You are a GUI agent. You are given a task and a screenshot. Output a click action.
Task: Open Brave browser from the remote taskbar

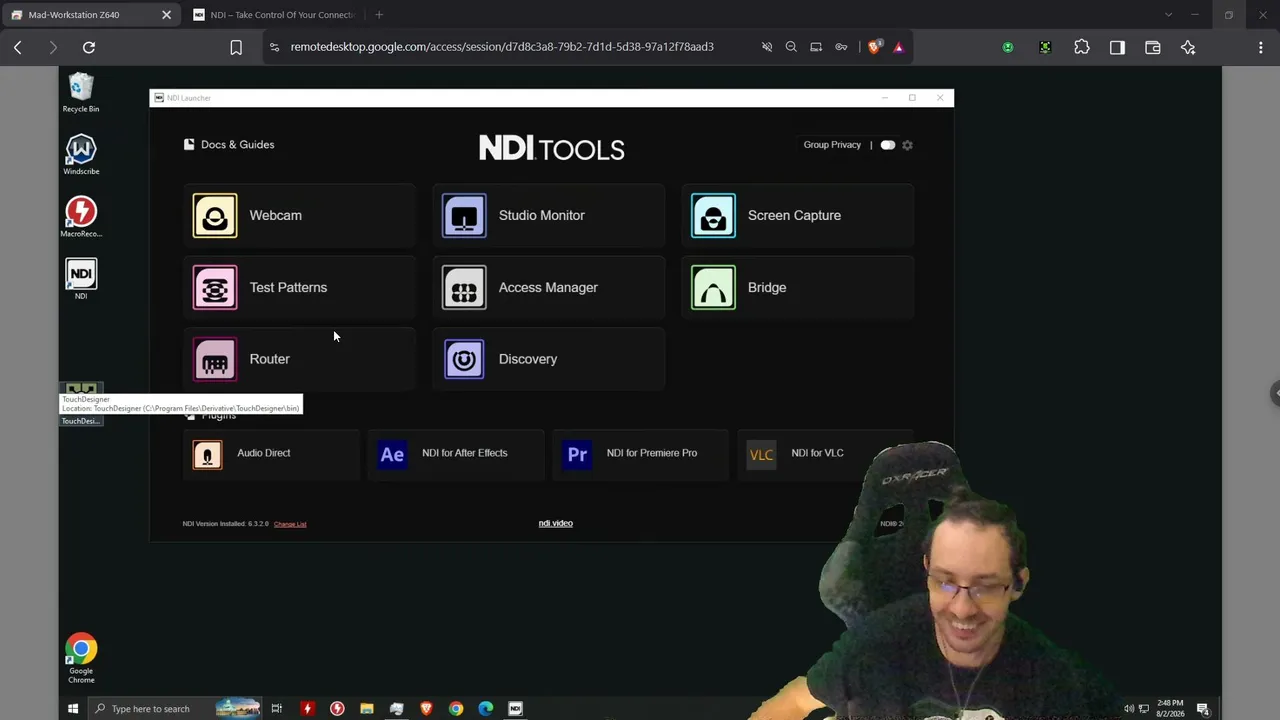pos(426,709)
